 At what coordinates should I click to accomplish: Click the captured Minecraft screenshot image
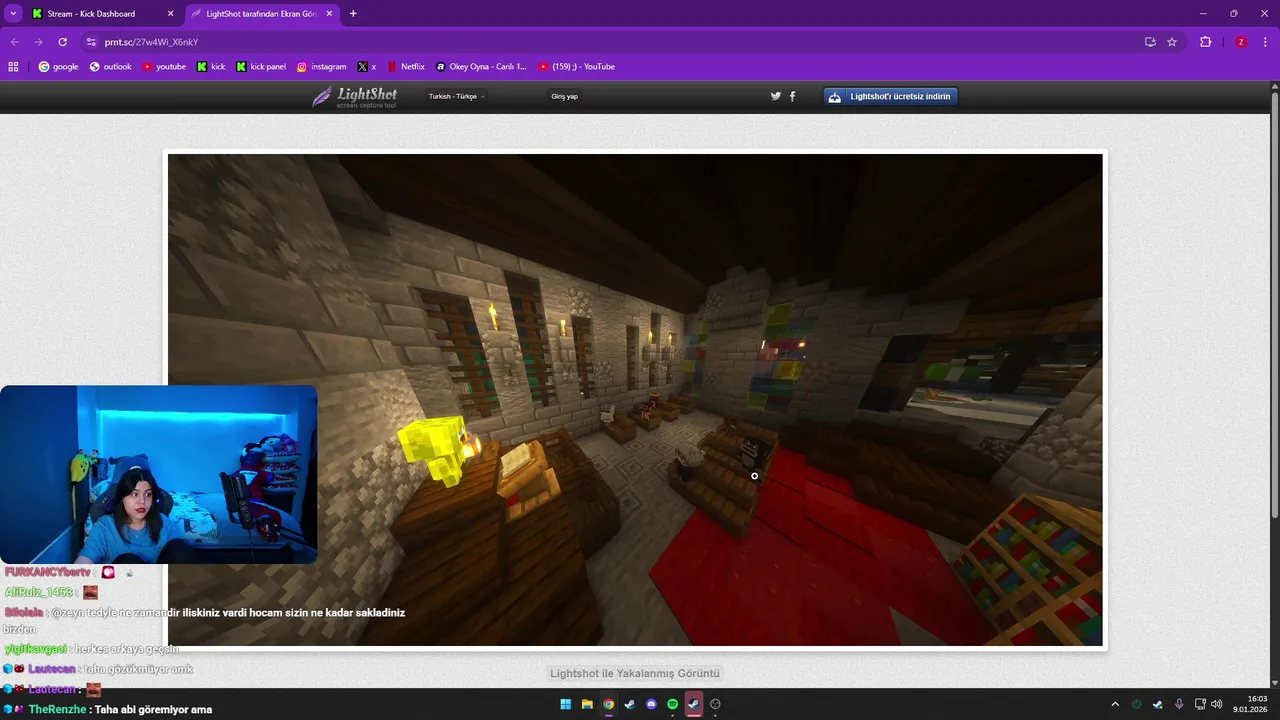[x=635, y=400]
